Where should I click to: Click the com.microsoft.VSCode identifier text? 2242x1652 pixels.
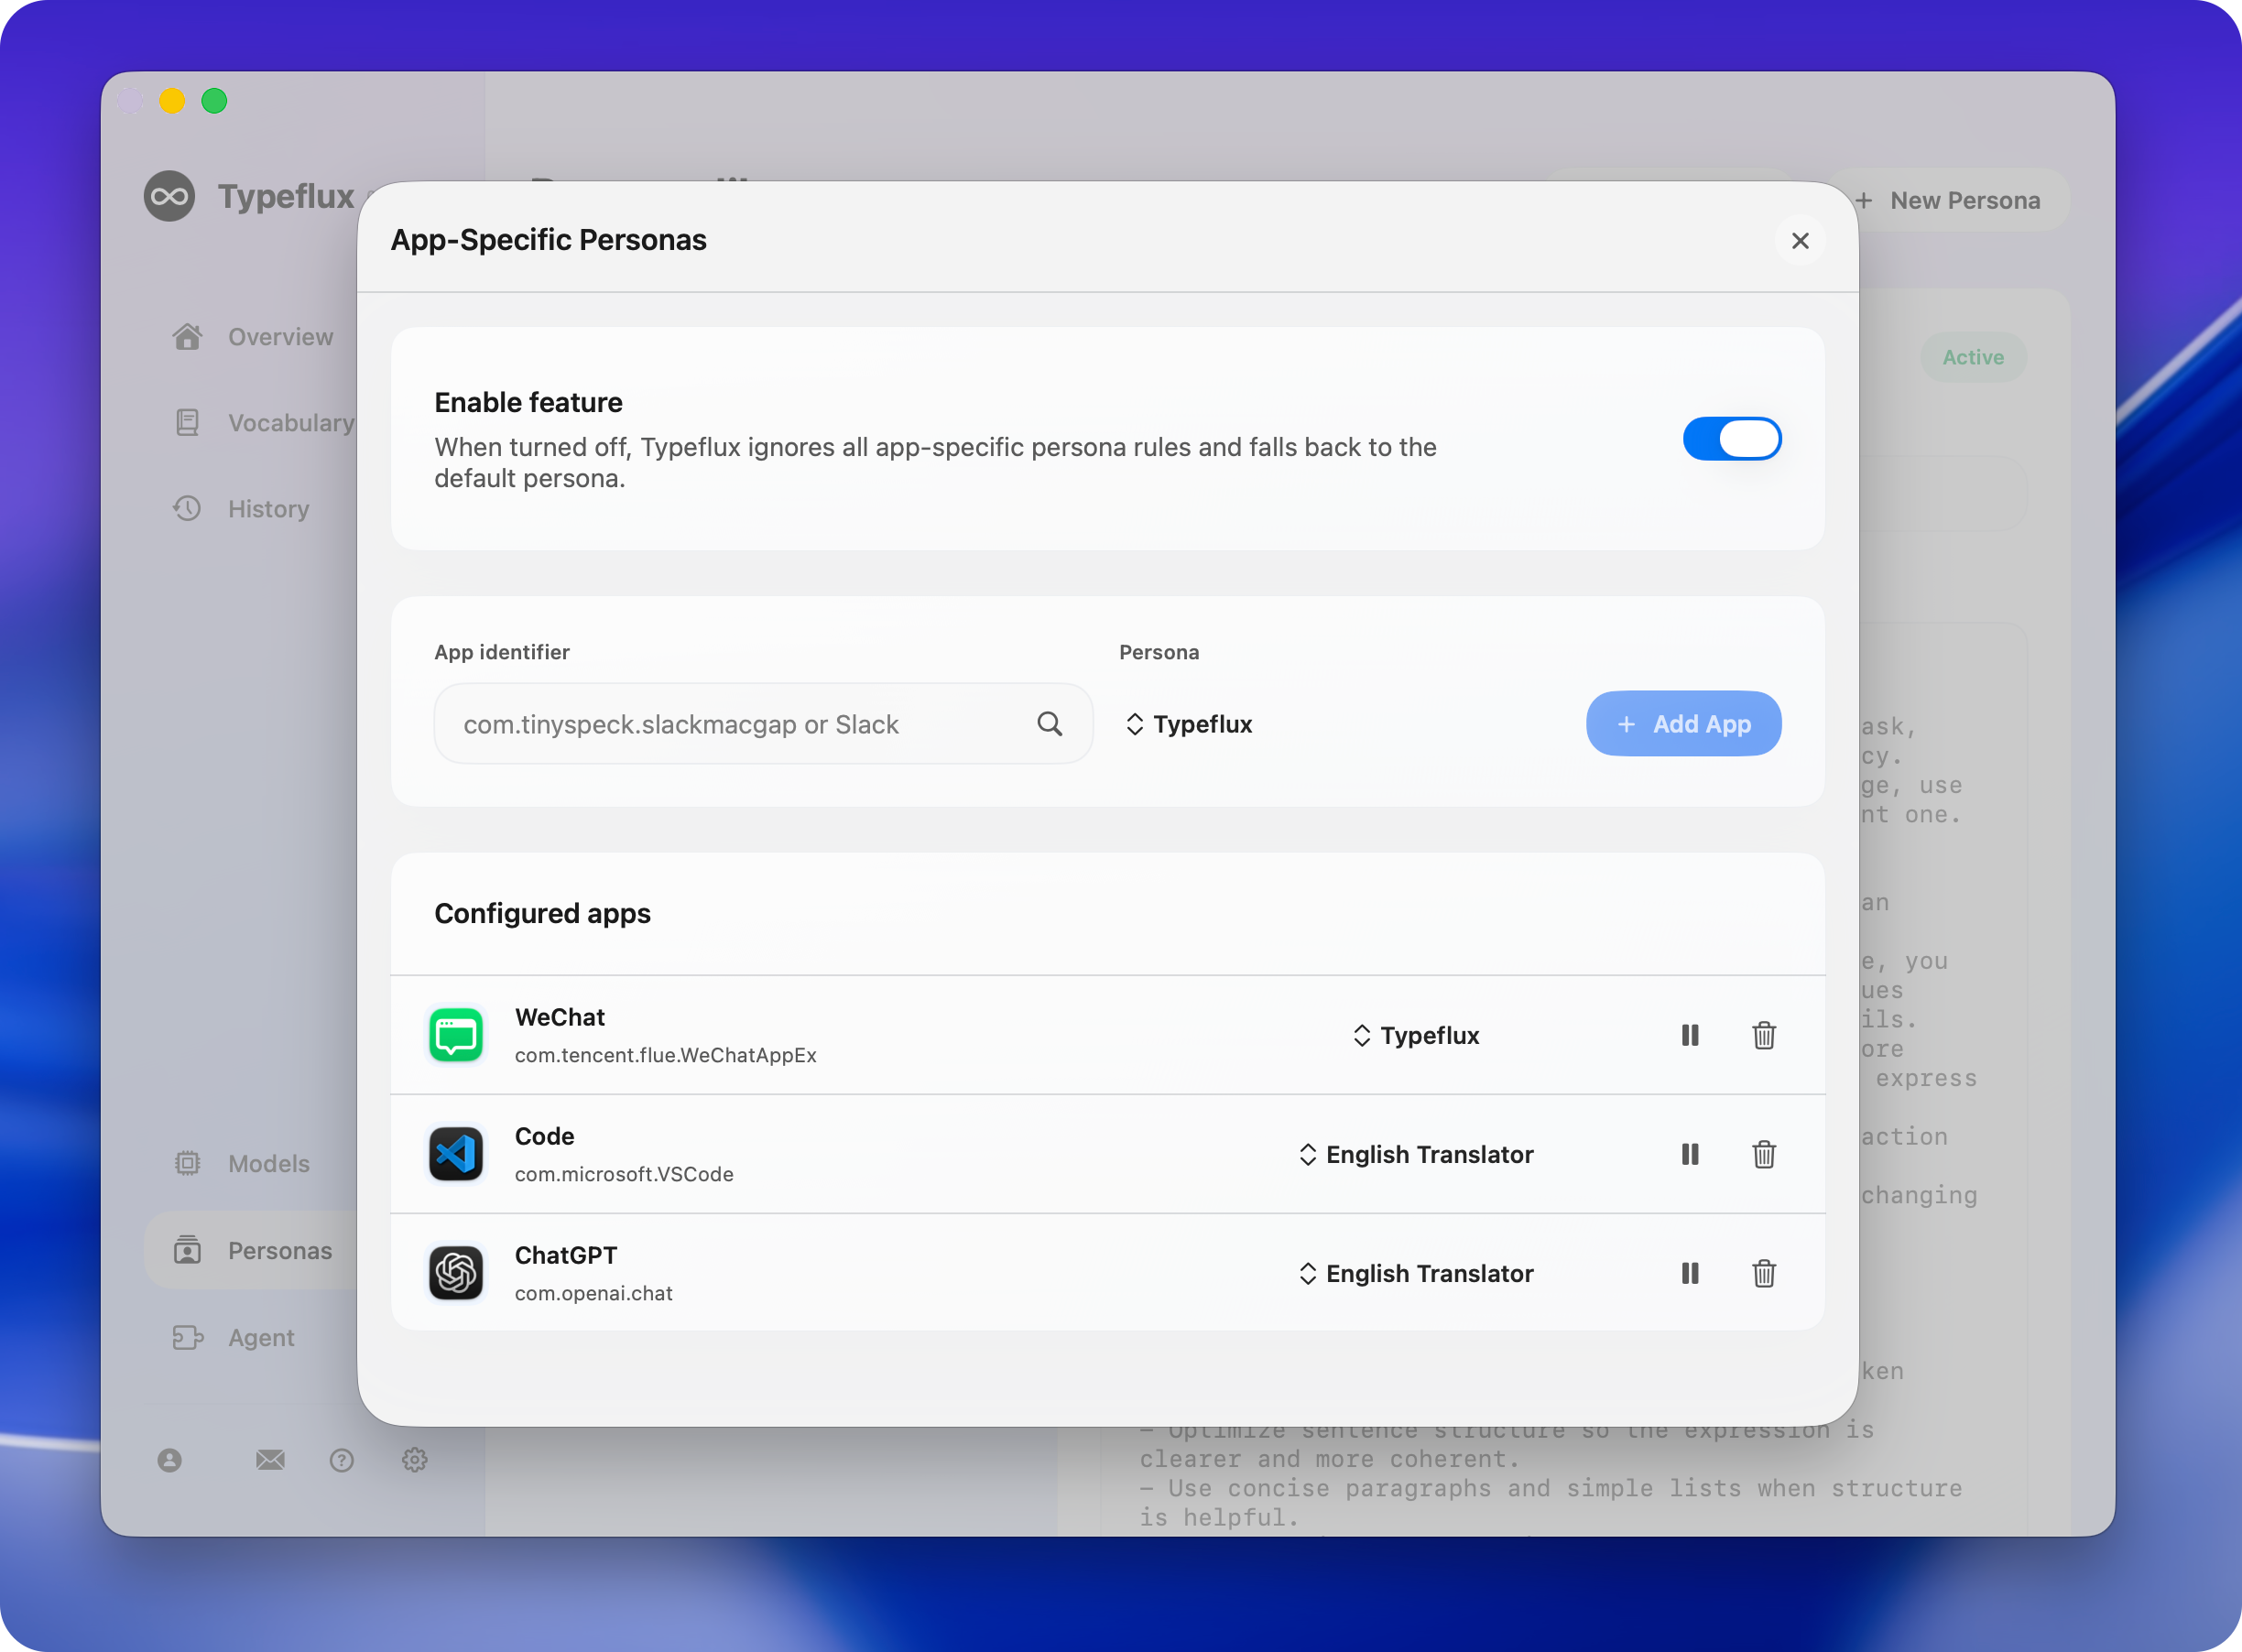[x=624, y=1174]
